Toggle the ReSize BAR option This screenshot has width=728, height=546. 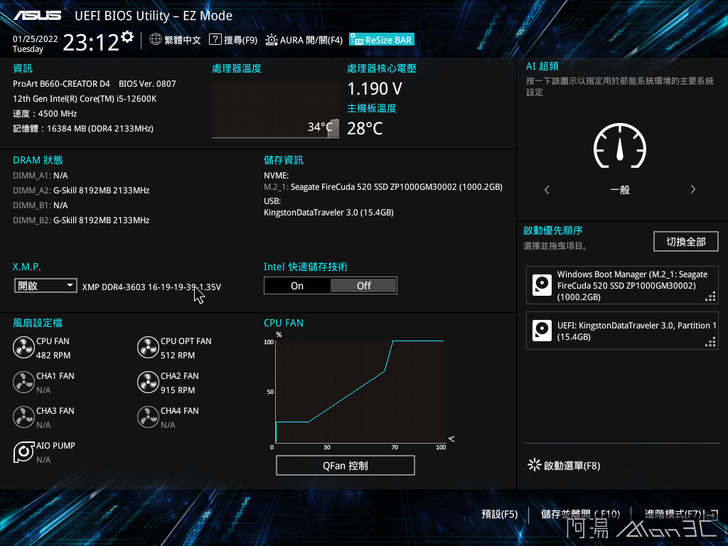coord(381,40)
